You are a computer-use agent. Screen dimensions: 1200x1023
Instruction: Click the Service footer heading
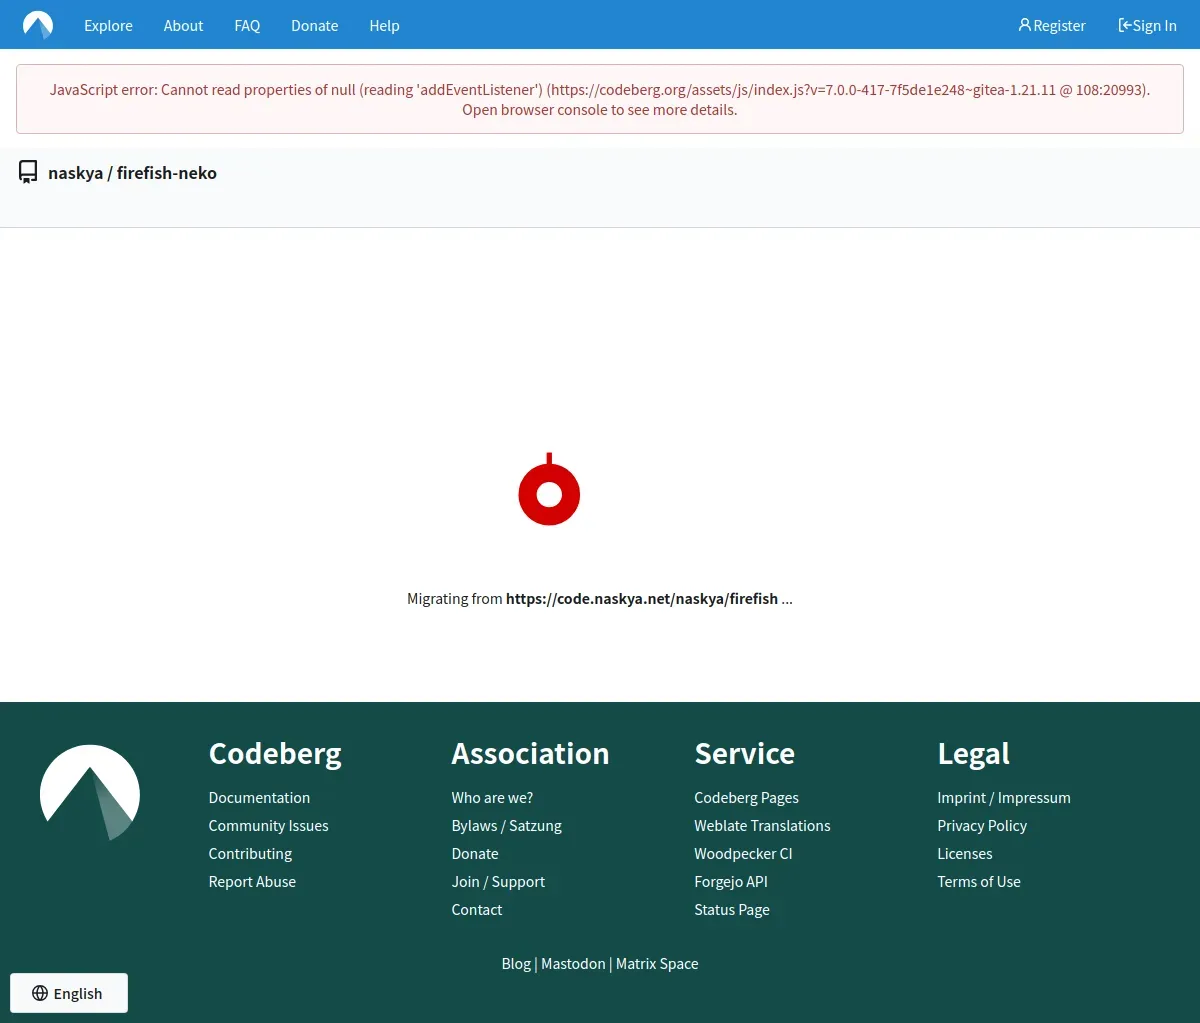pyautogui.click(x=744, y=754)
